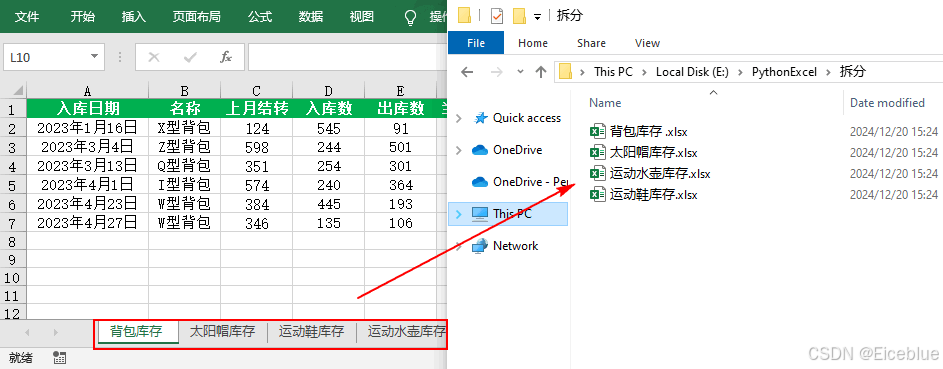
Task: Select column A header in Excel
Action: tap(88, 91)
